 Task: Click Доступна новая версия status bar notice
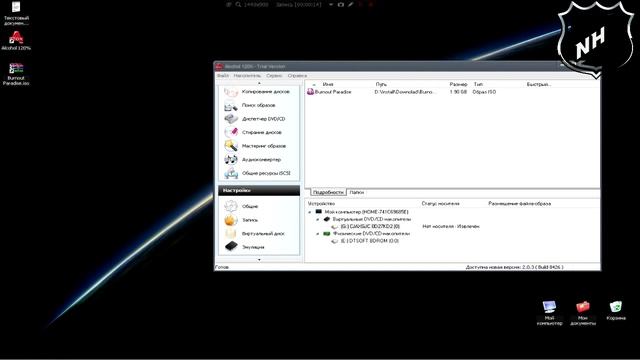[x=514, y=267]
